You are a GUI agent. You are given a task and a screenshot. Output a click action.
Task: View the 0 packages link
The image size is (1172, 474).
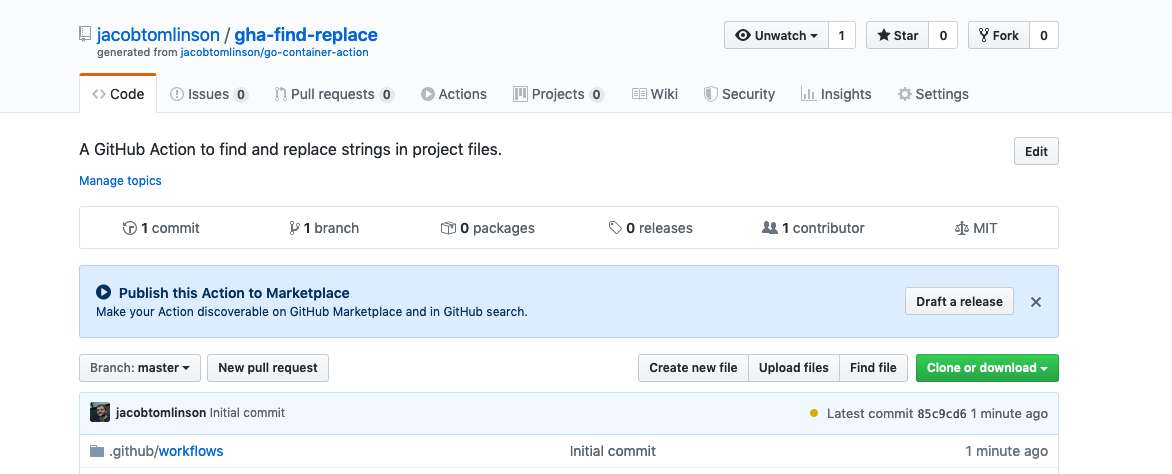tap(488, 228)
